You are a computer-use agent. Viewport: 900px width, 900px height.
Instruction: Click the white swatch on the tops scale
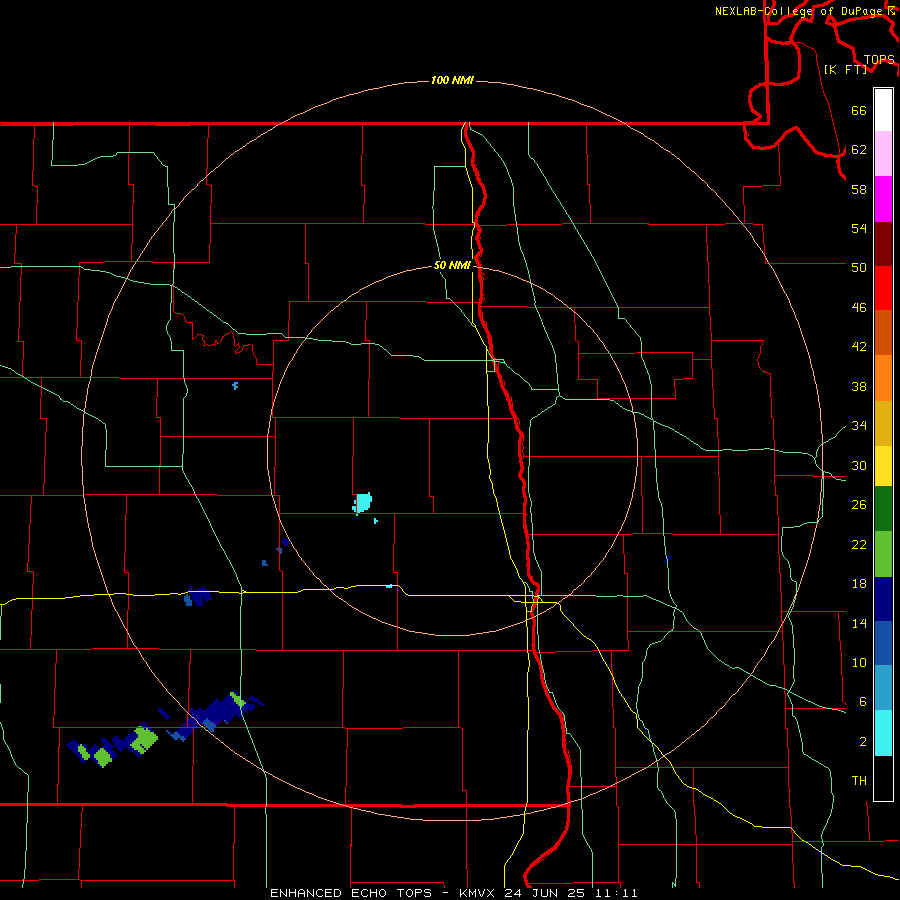(x=883, y=110)
